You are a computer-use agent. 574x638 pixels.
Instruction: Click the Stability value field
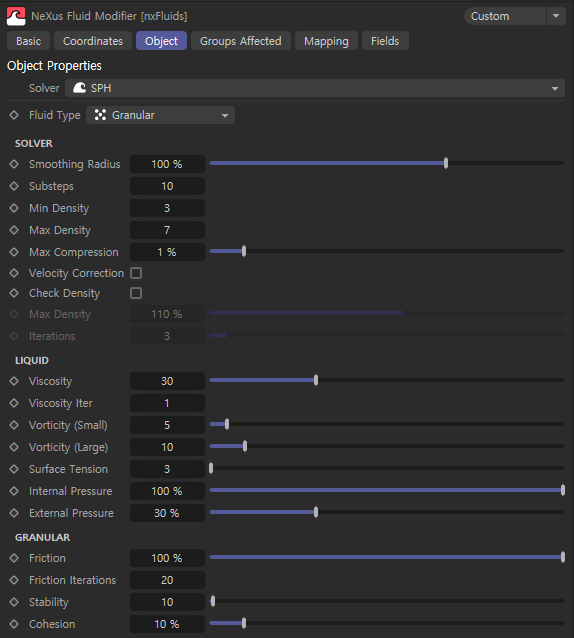pyautogui.click(x=167, y=602)
